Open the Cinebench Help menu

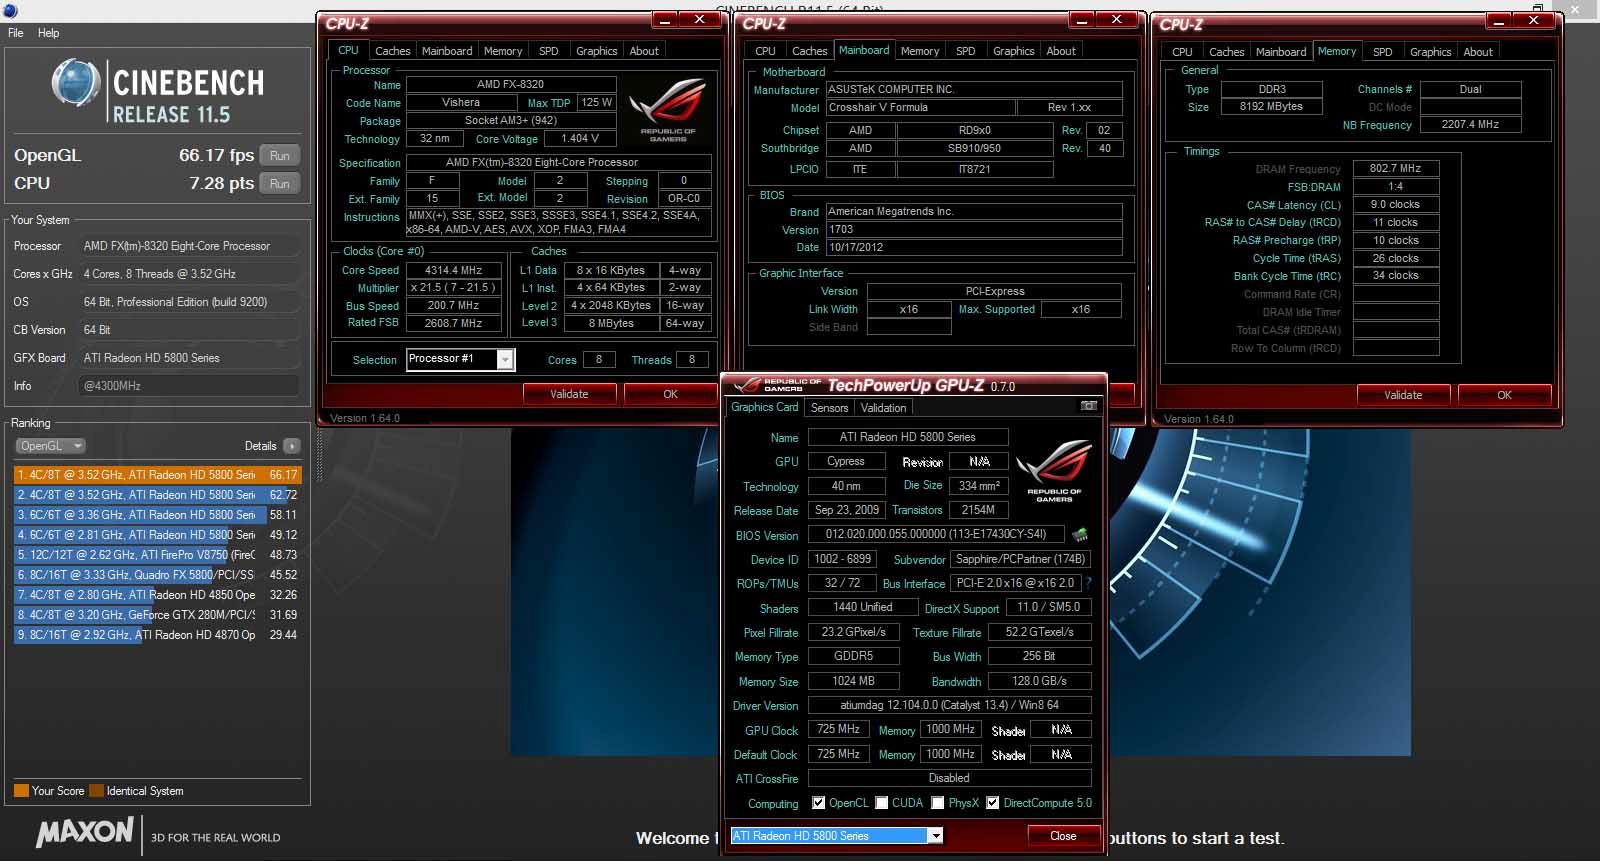49,33
